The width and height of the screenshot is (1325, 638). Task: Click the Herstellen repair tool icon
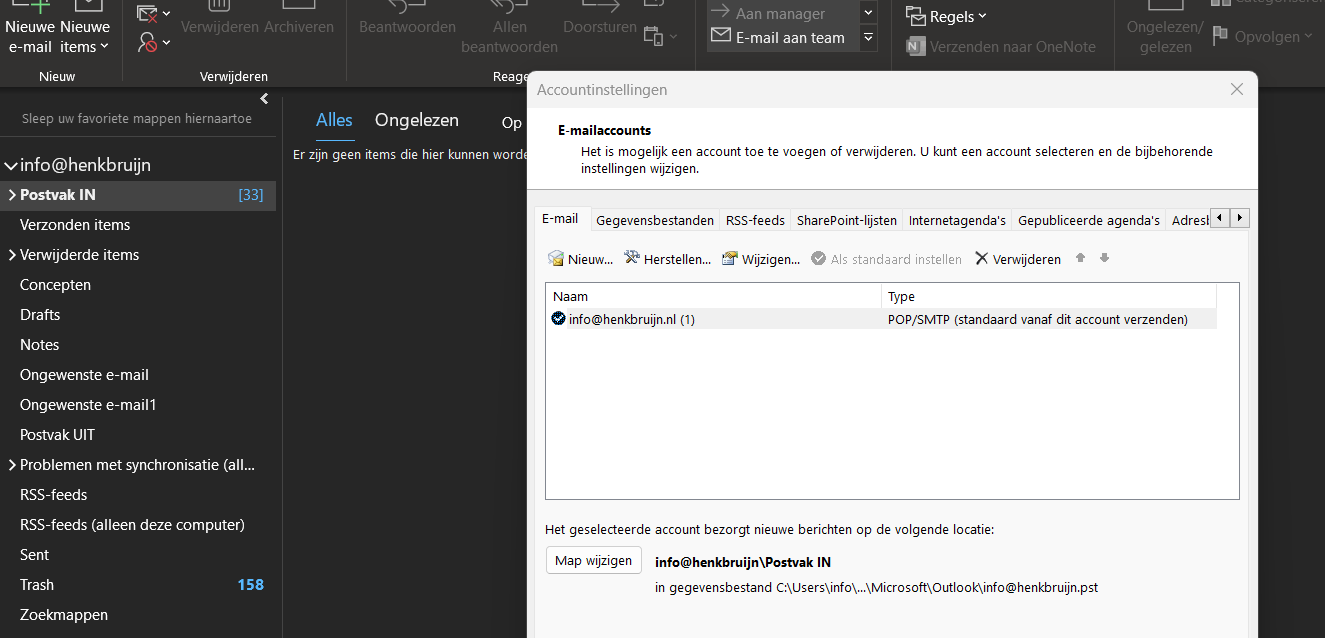click(x=632, y=259)
